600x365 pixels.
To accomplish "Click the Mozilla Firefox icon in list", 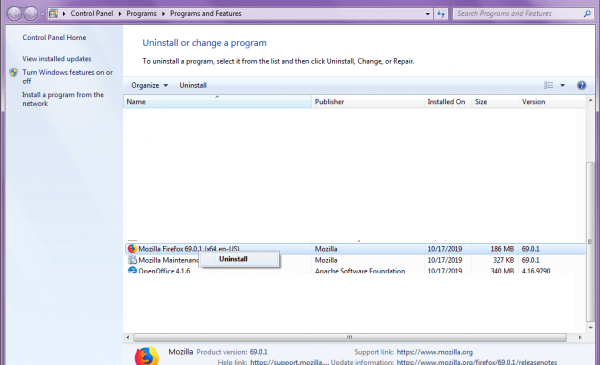I will 132,249.
